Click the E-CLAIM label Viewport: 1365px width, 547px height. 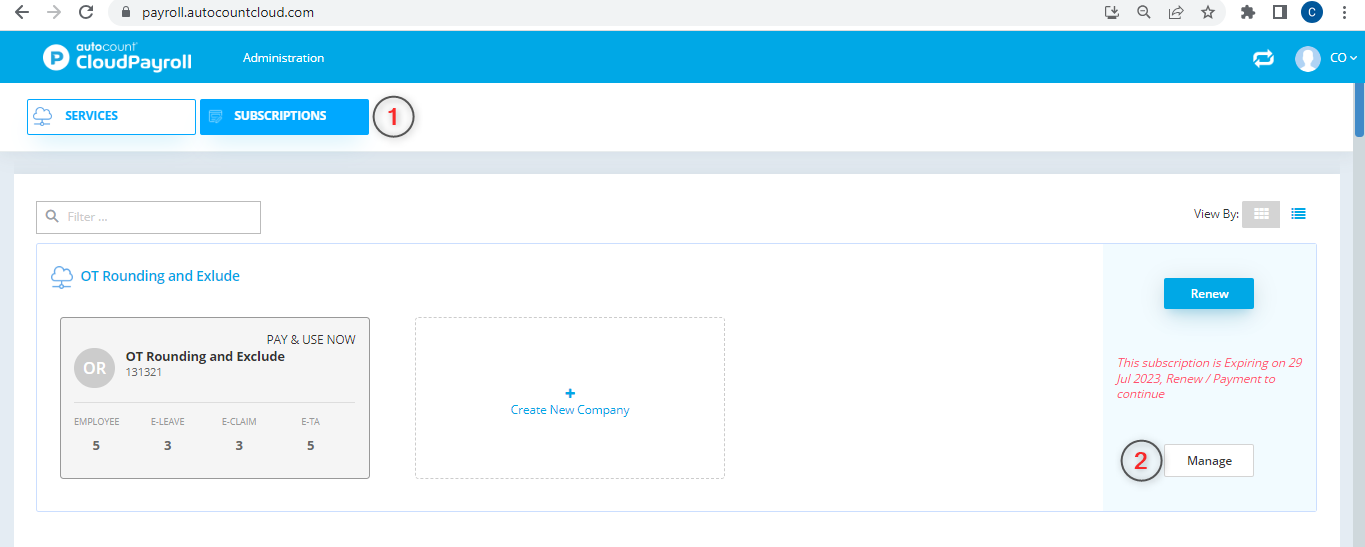pos(239,422)
